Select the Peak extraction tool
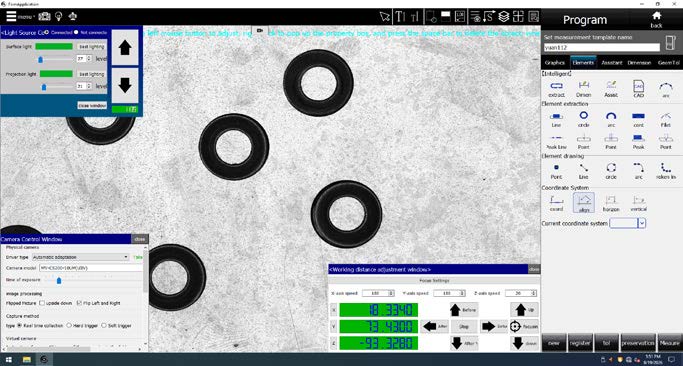 (639, 142)
